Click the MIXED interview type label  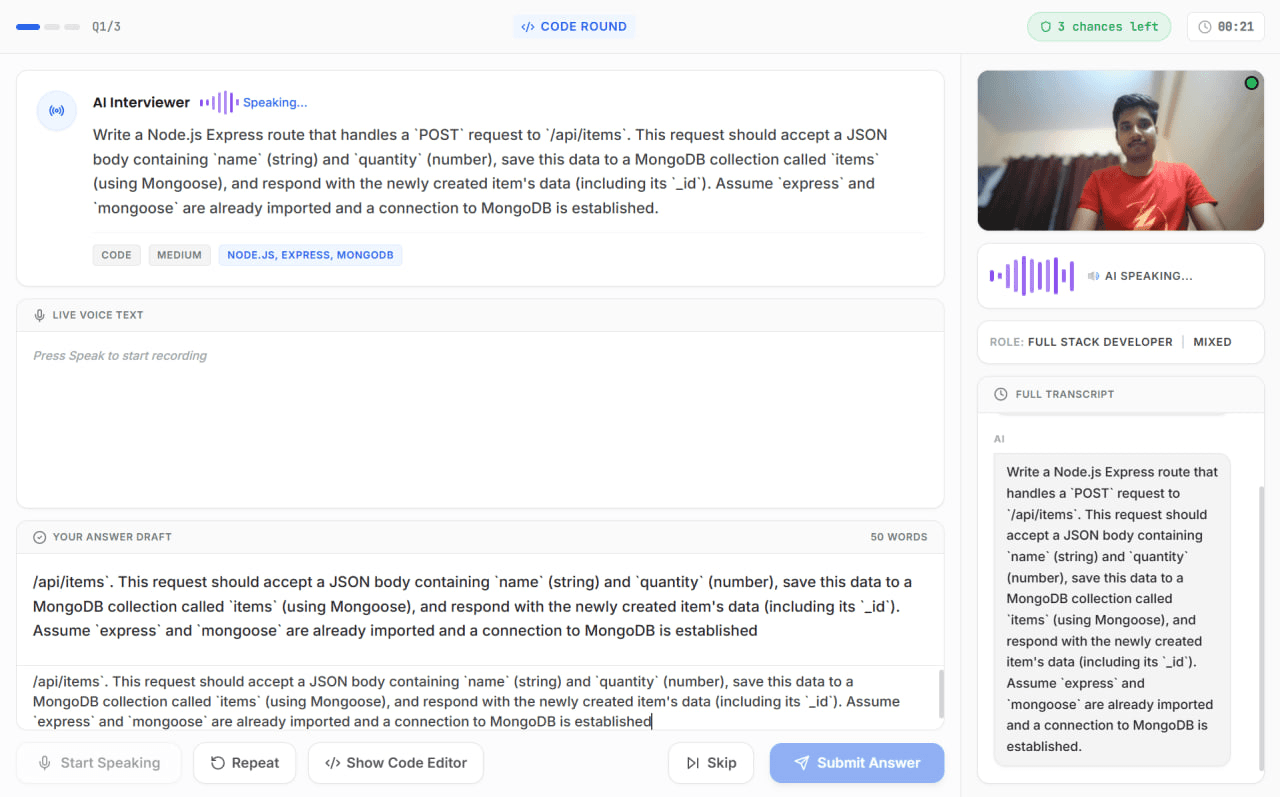point(1212,342)
